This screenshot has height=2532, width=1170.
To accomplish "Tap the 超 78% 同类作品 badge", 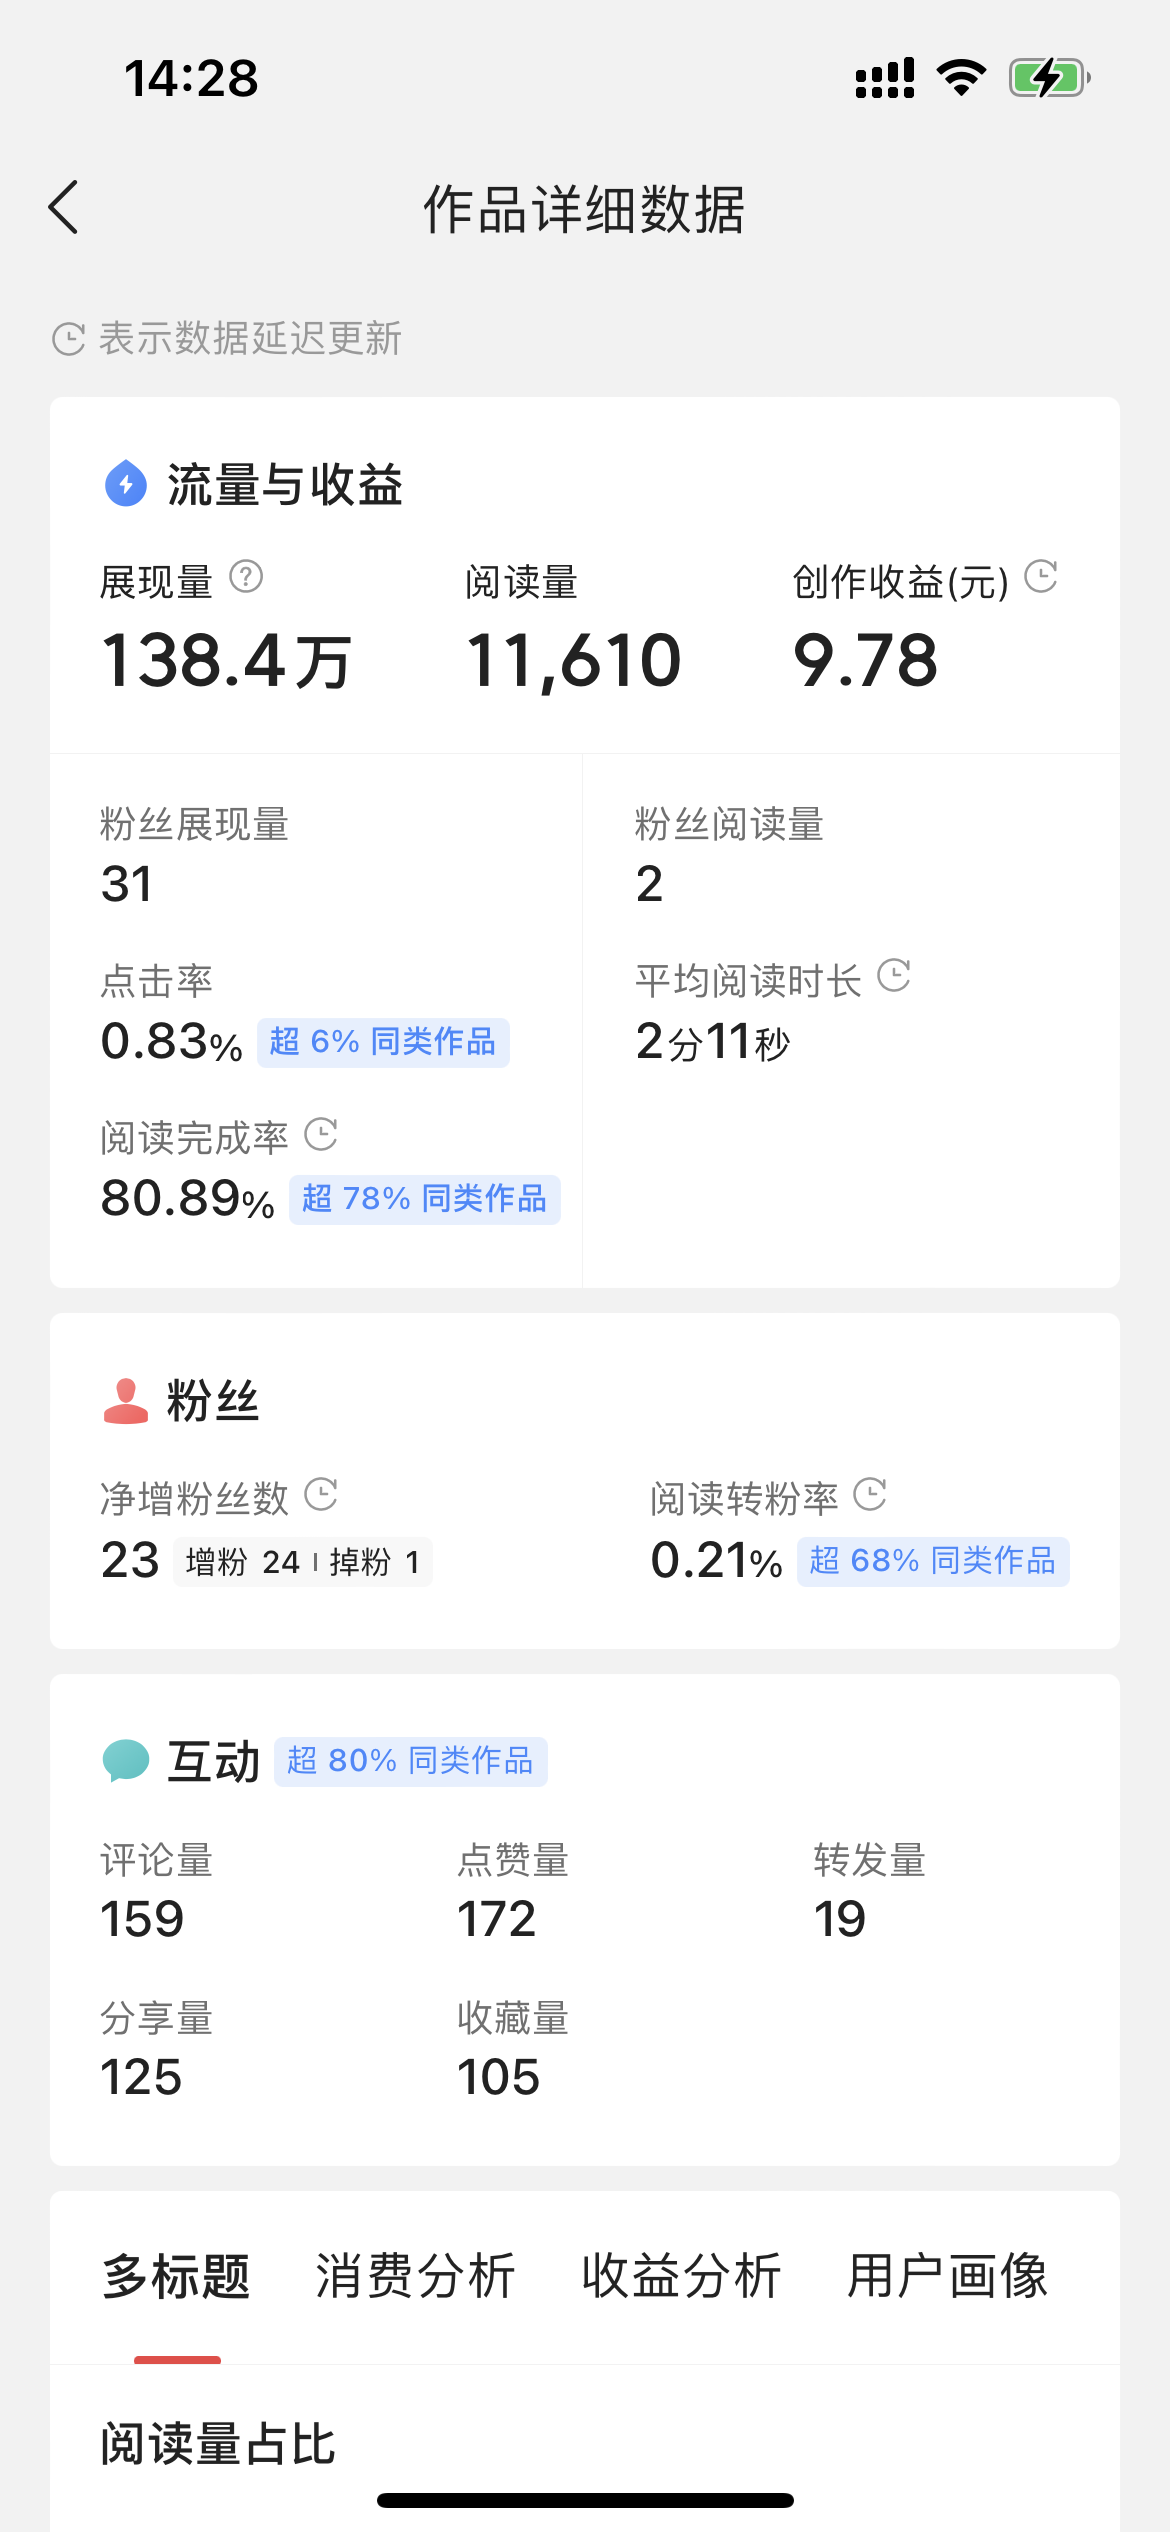I will click(x=424, y=1199).
